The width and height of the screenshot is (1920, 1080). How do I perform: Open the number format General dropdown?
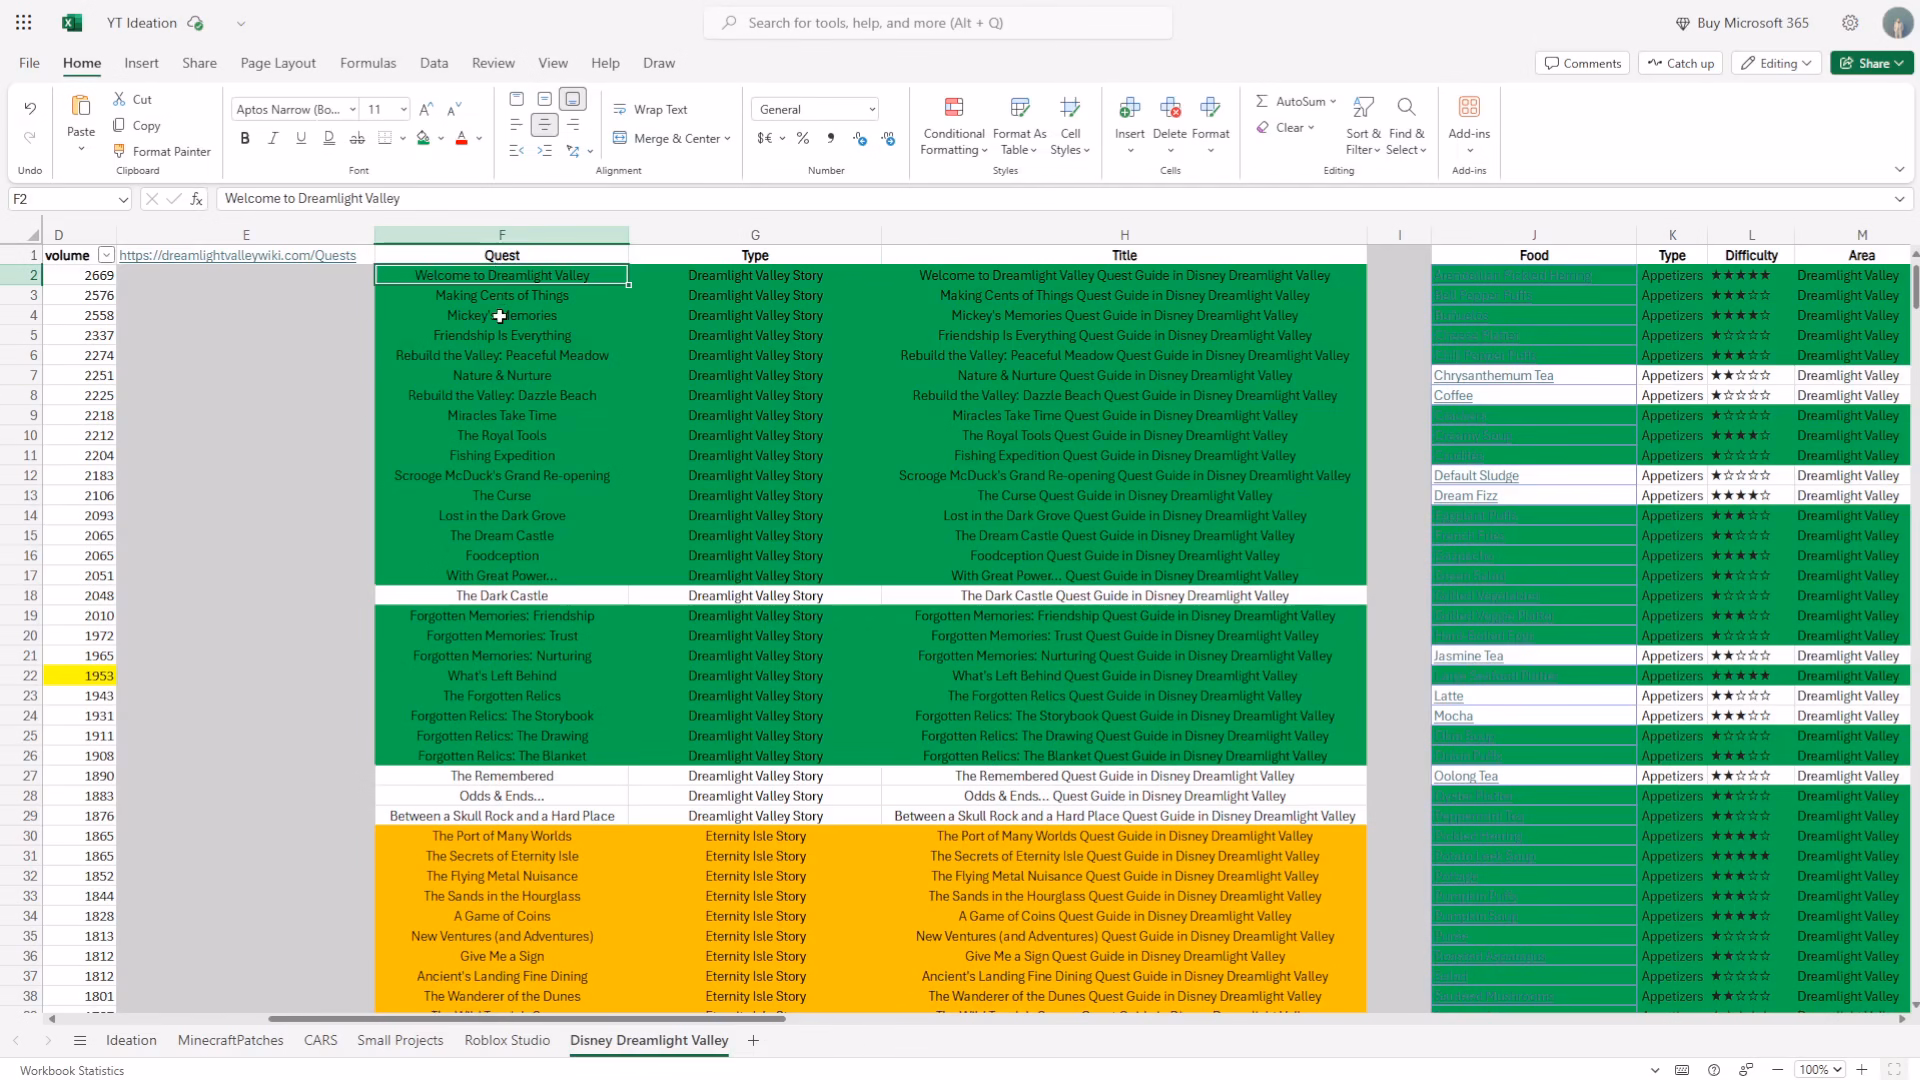pos(815,109)
